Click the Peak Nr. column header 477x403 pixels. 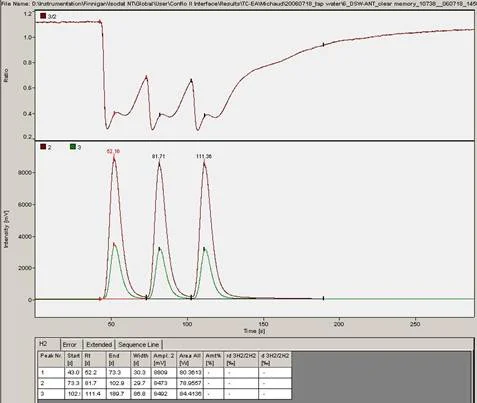pos(51,359)
